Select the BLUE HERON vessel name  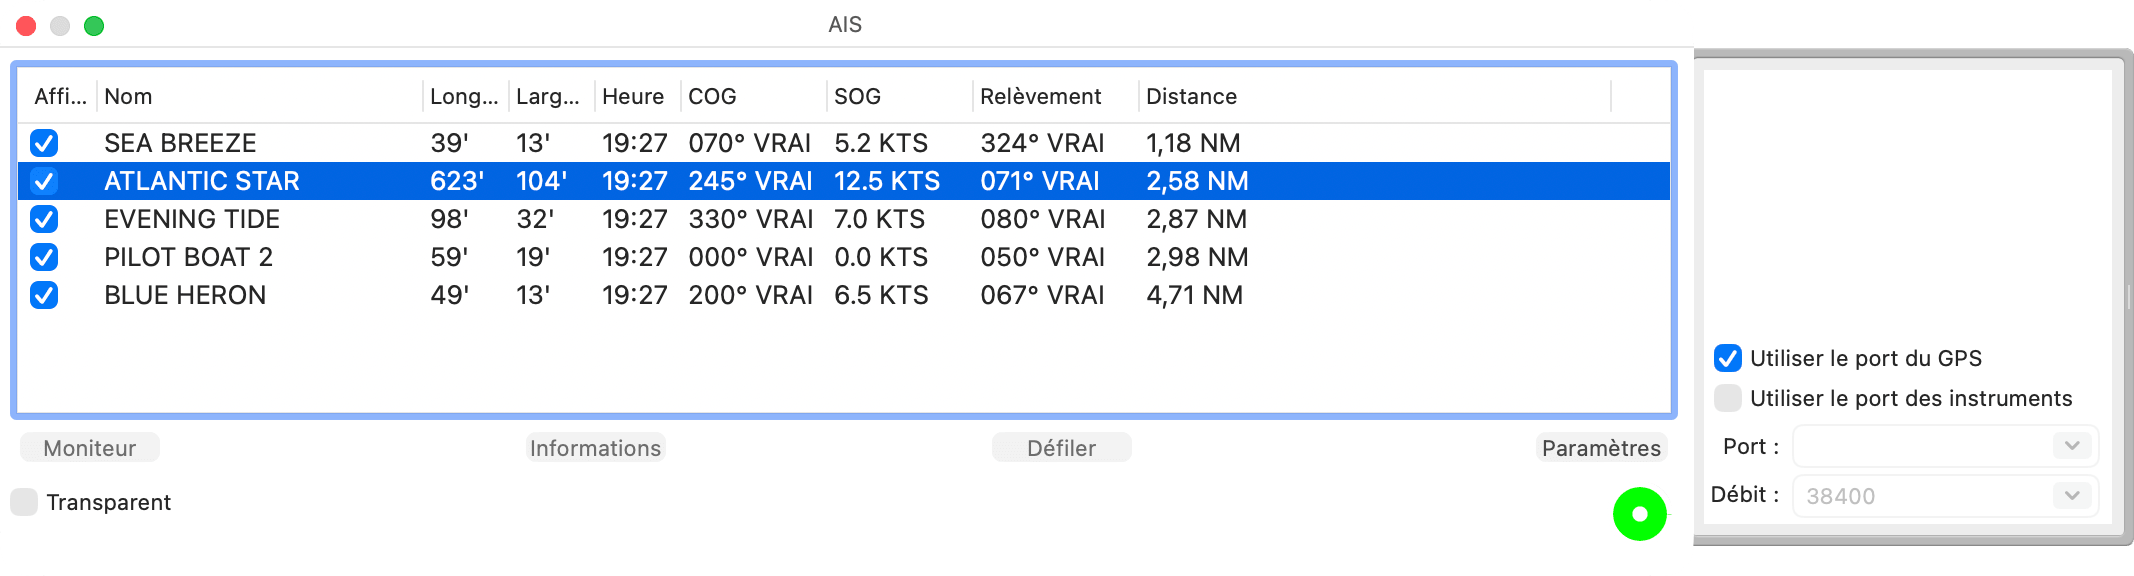point(185,295)
